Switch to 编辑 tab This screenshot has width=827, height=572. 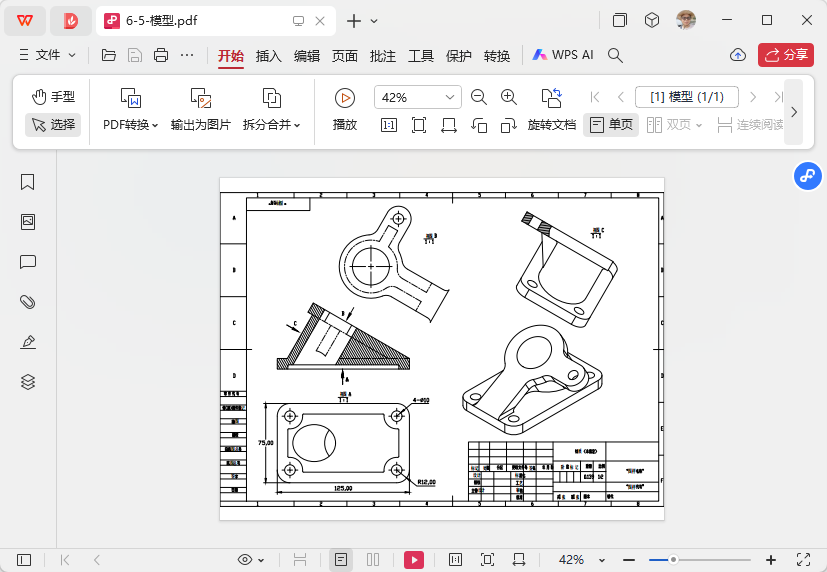click(x=306, y=55)
